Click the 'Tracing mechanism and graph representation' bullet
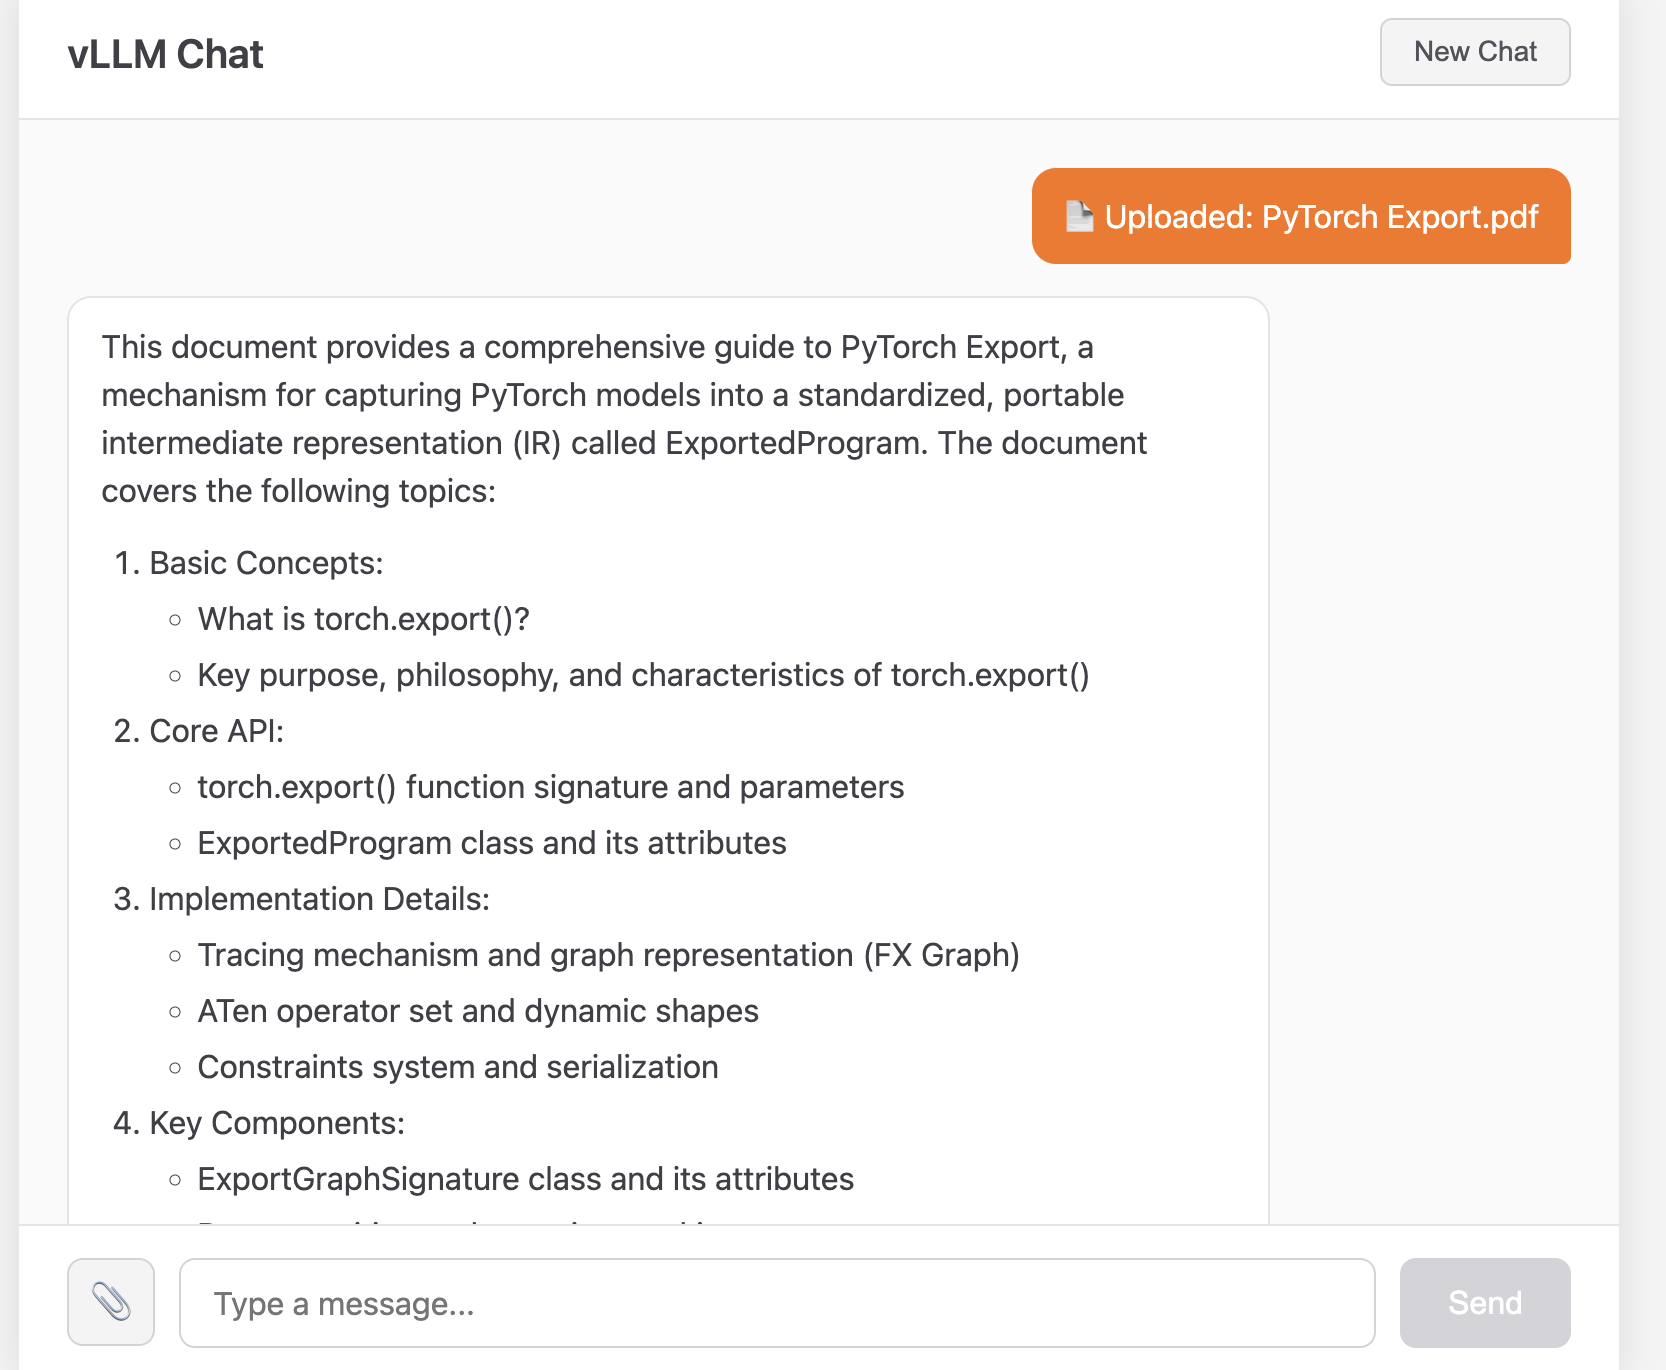Screen dimensions: 1666x1370 point(608,955)
